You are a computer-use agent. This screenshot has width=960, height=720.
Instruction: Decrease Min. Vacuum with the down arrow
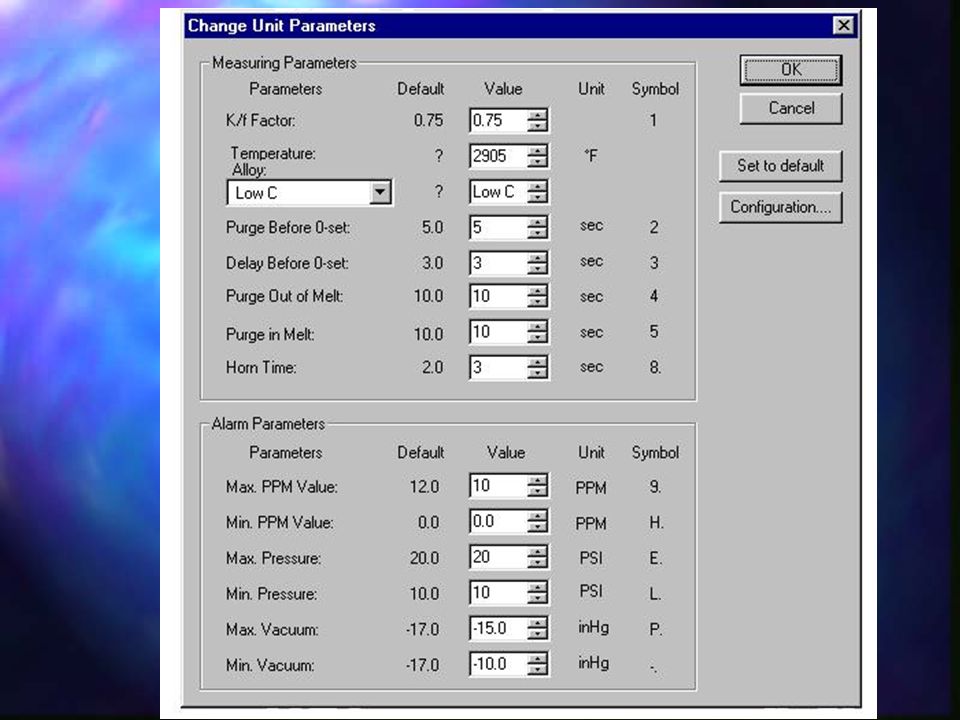tap(538, 669)
